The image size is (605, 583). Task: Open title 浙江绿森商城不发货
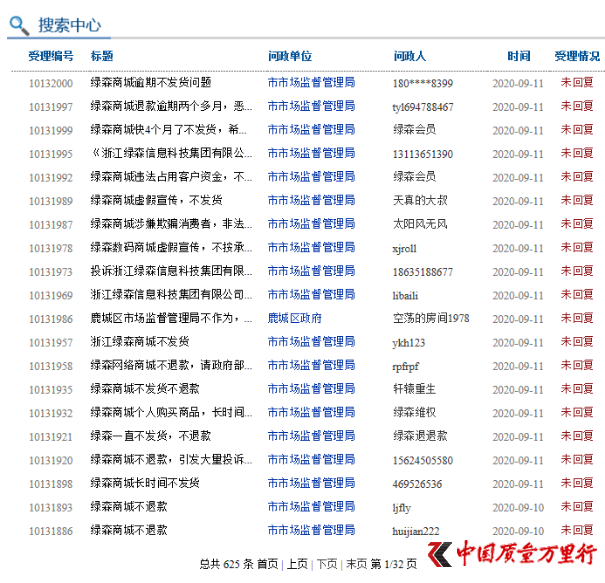(x=140, y=342)
